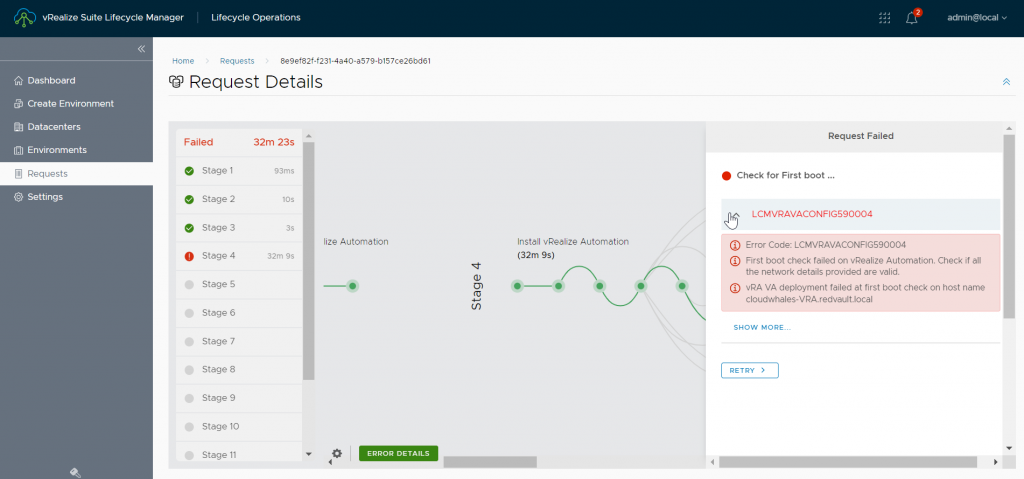Follow the Requests breadcrumb link
This screenshot has height=479, width=1024.
pyautogui.click(x=237, y=61)
